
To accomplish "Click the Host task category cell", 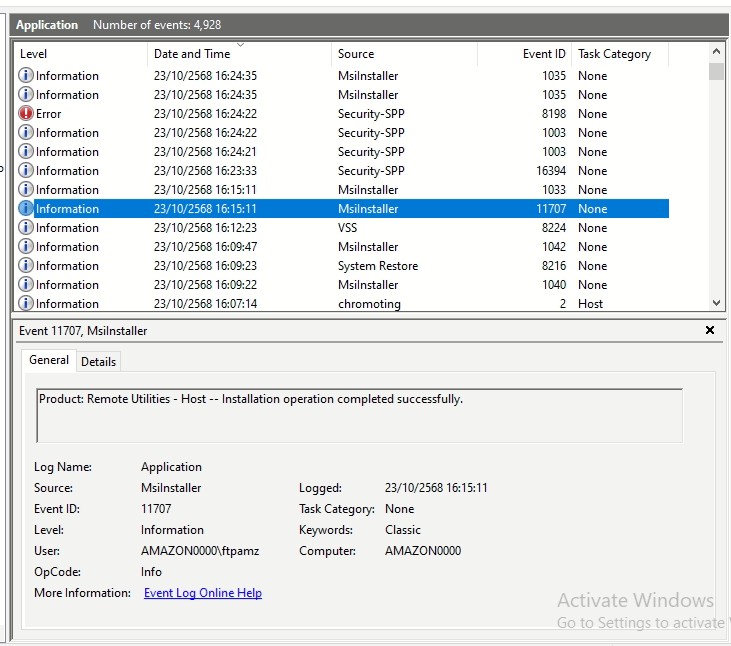I will click(x=590, y=304).
